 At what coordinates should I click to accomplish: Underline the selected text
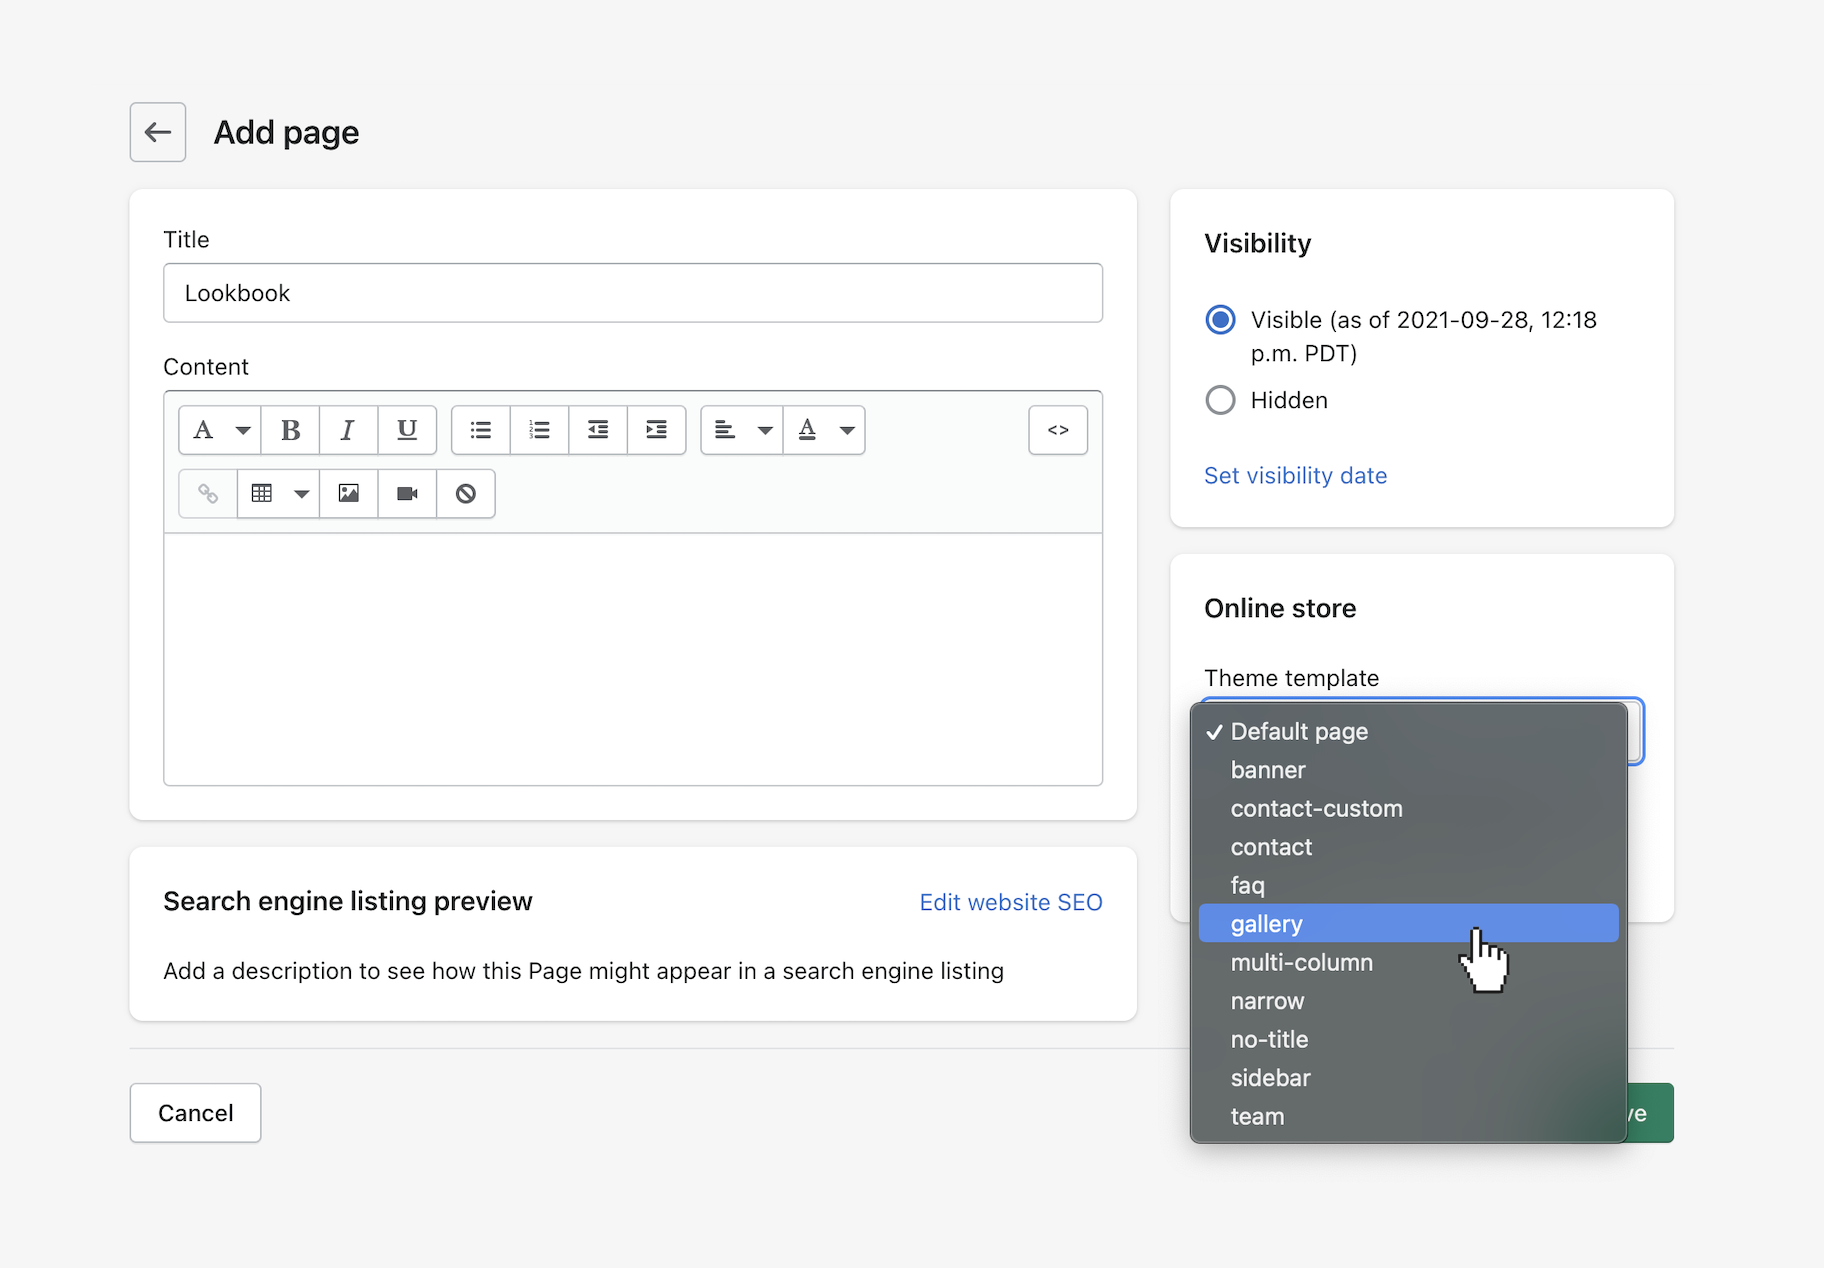point(407,430)
